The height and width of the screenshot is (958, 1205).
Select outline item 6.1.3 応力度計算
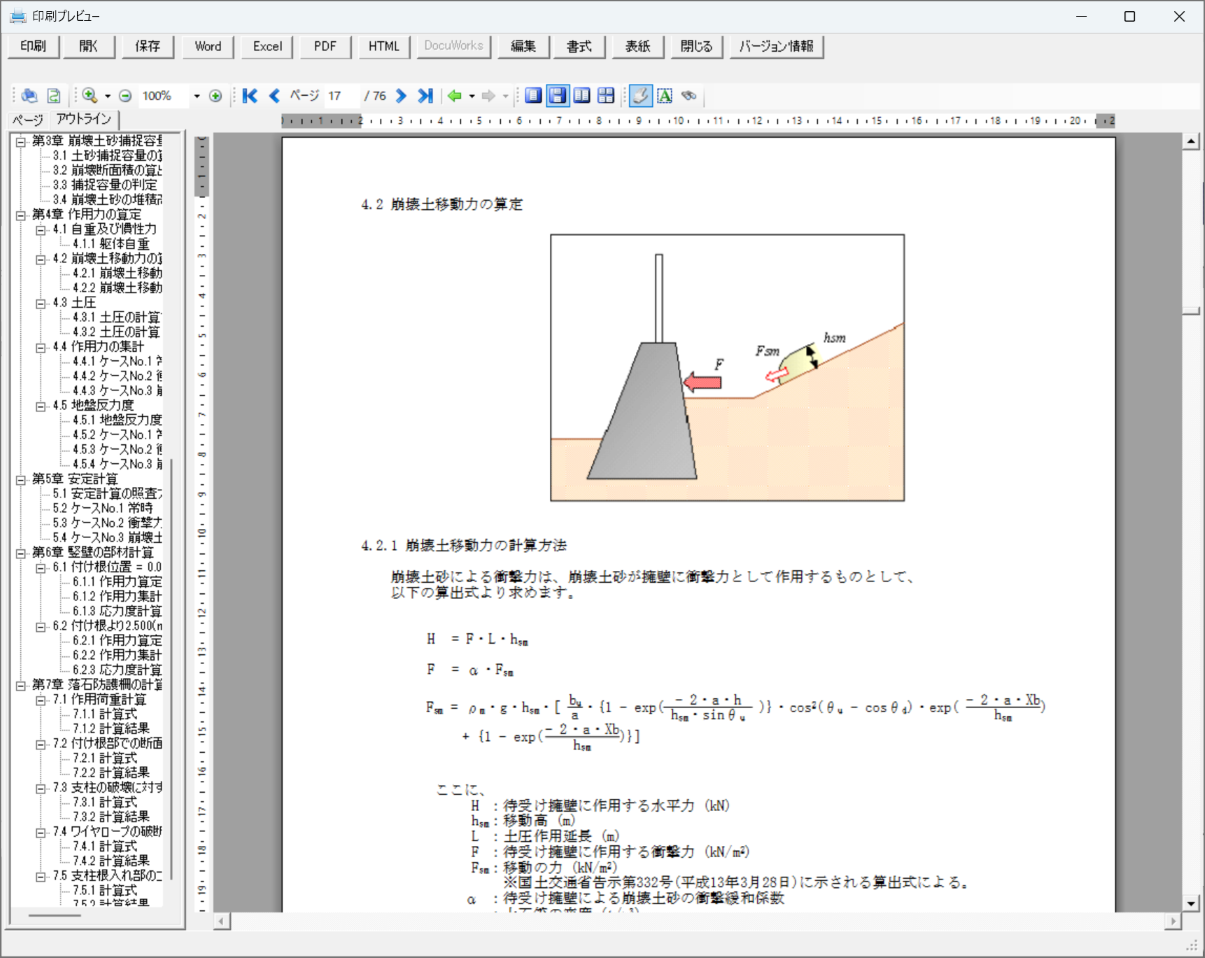tap(117, 611)
